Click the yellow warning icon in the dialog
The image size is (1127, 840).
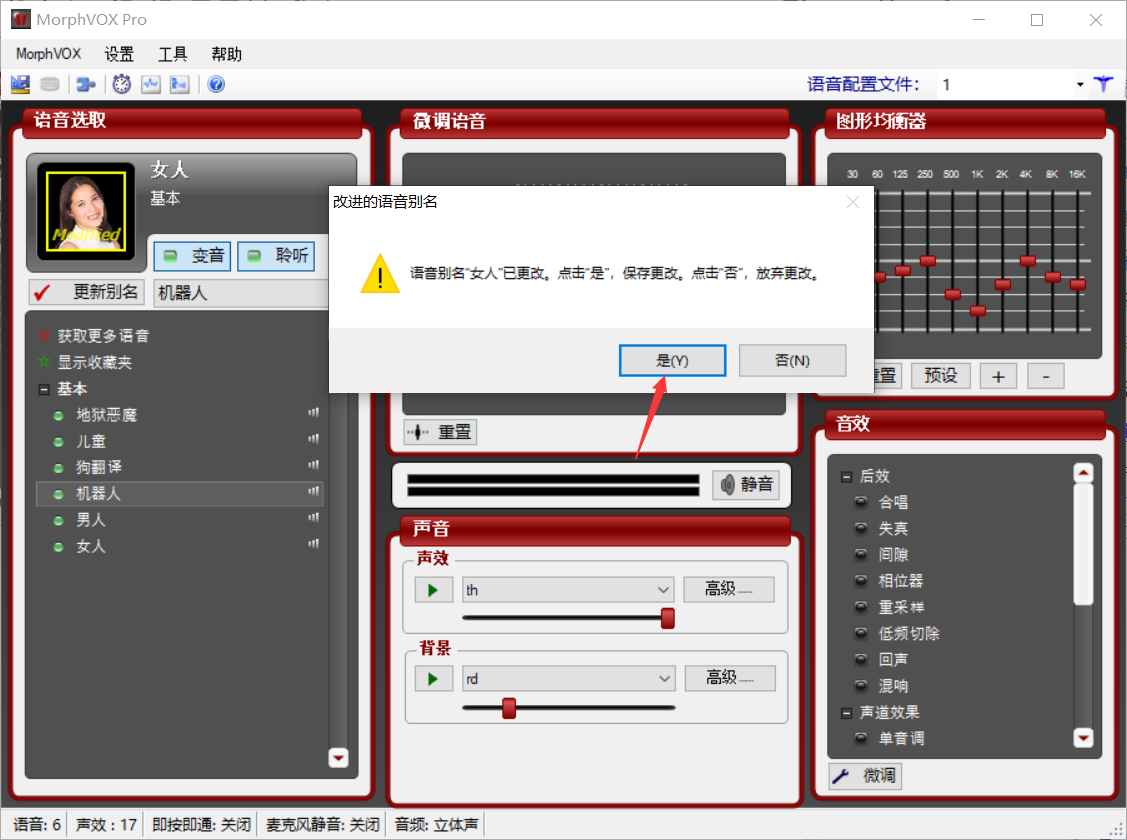pos(380,274)
